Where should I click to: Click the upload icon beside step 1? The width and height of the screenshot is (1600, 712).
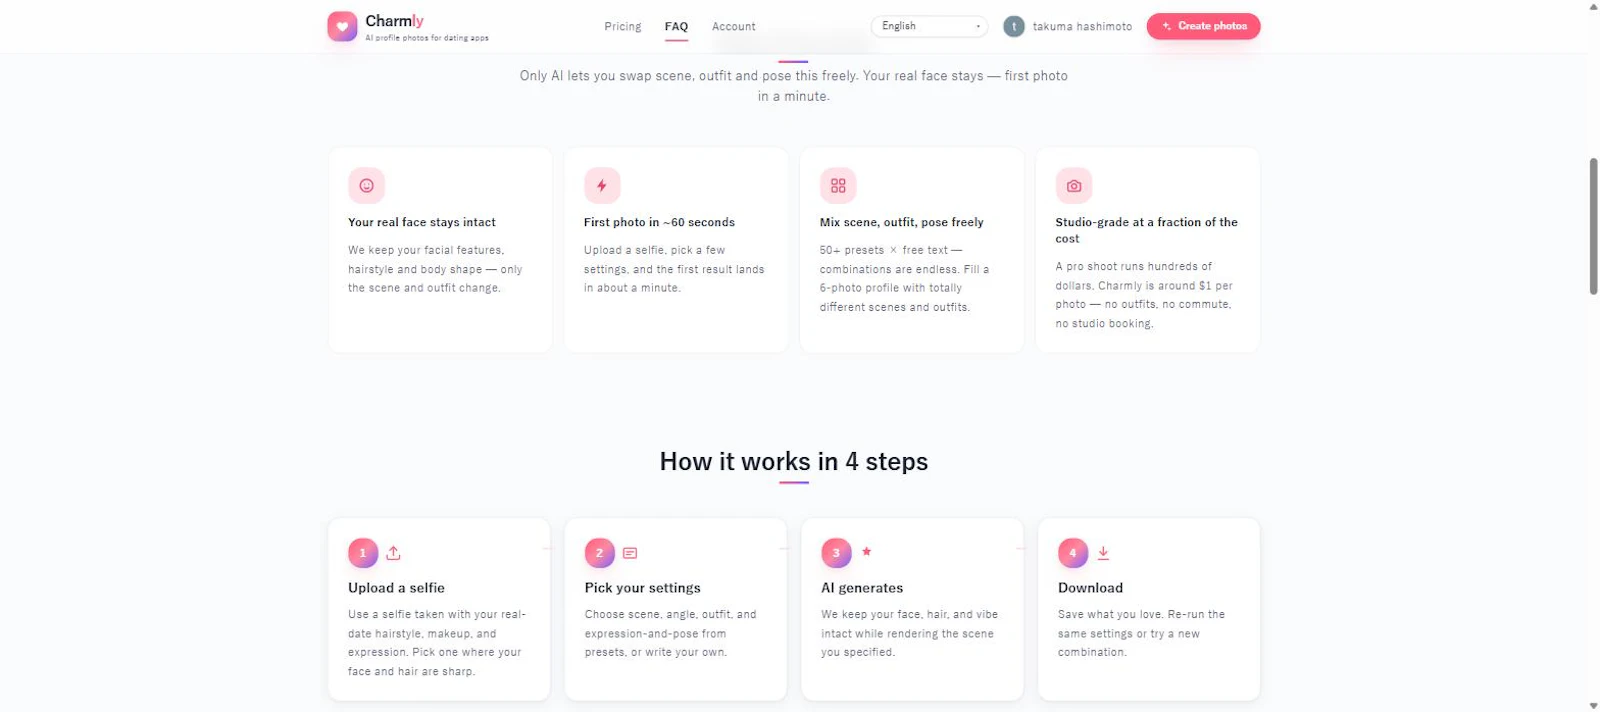coord(393,553)
